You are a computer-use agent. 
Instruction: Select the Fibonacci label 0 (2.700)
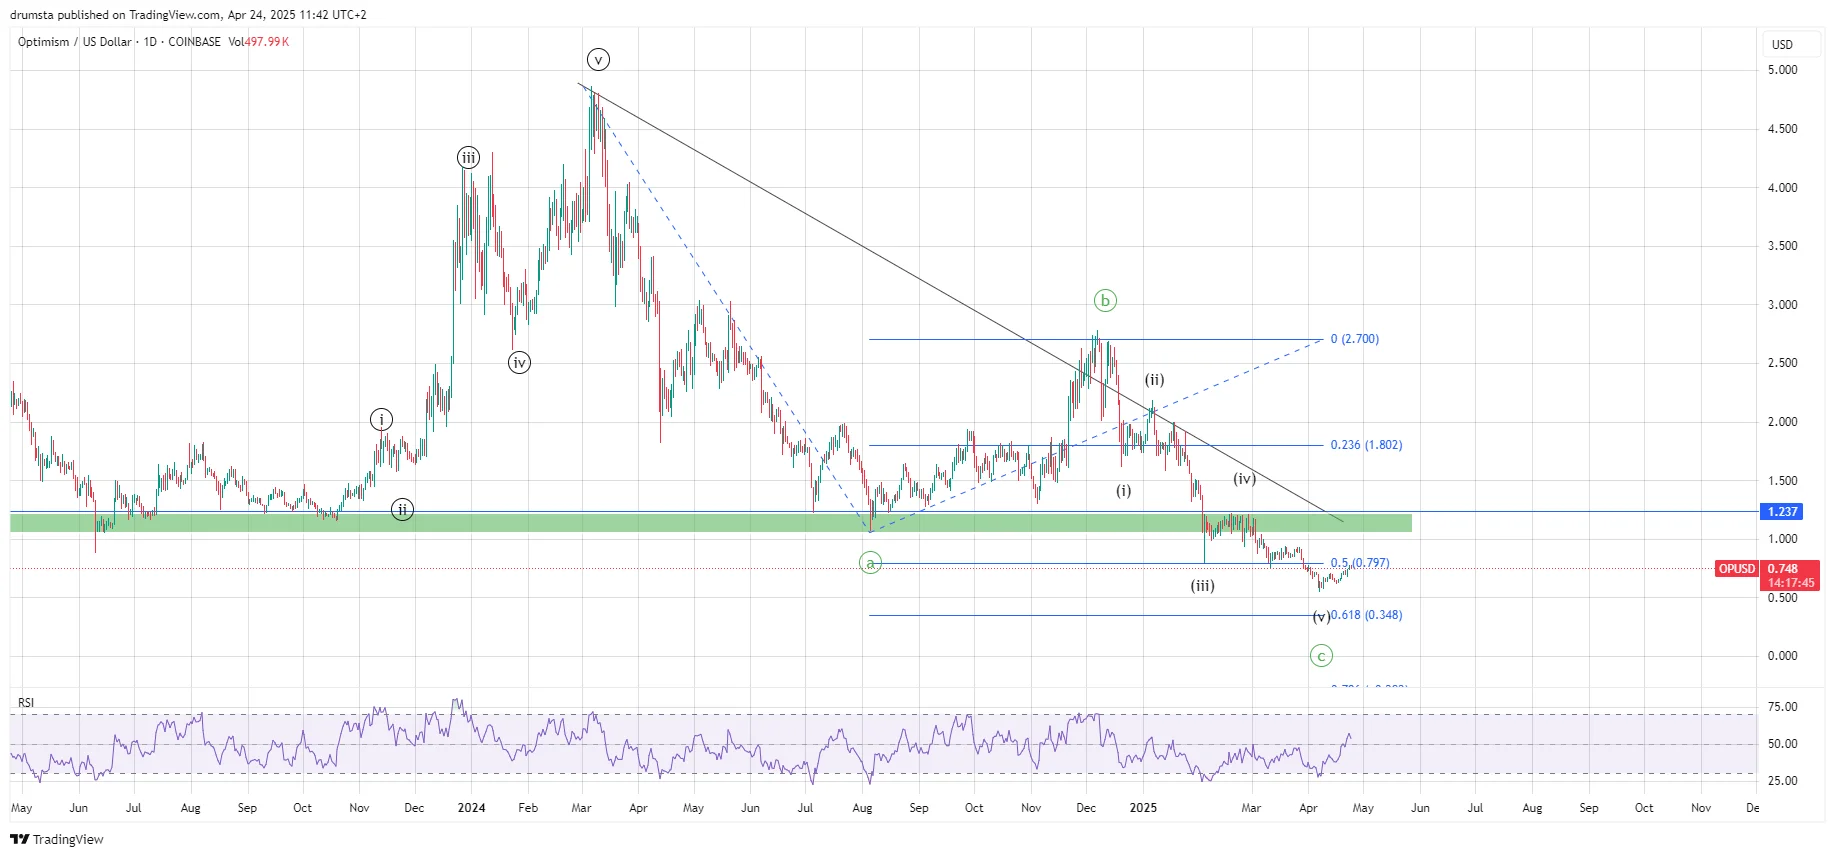(1355, 339)
